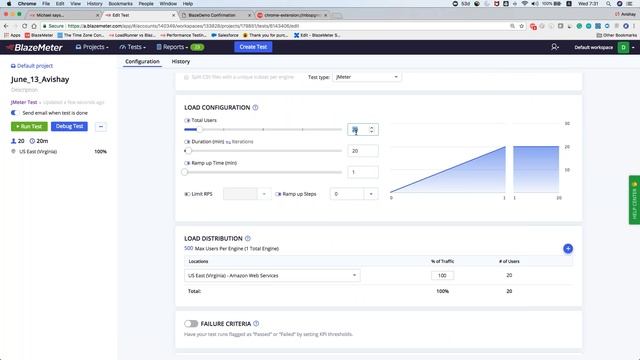Open the Default workspace selector
The image size is (640, 360).
pos(593,47)
